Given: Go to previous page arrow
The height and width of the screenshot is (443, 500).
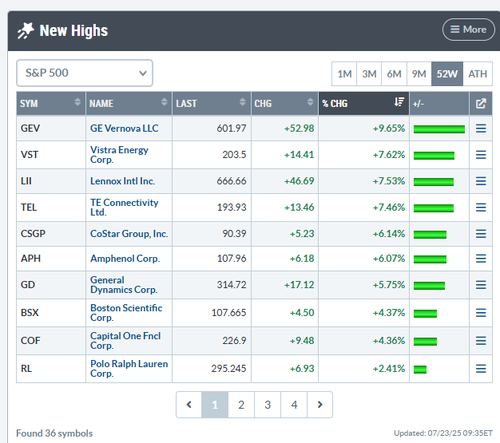Looking at the screenshot, I should tap(189, 405).
